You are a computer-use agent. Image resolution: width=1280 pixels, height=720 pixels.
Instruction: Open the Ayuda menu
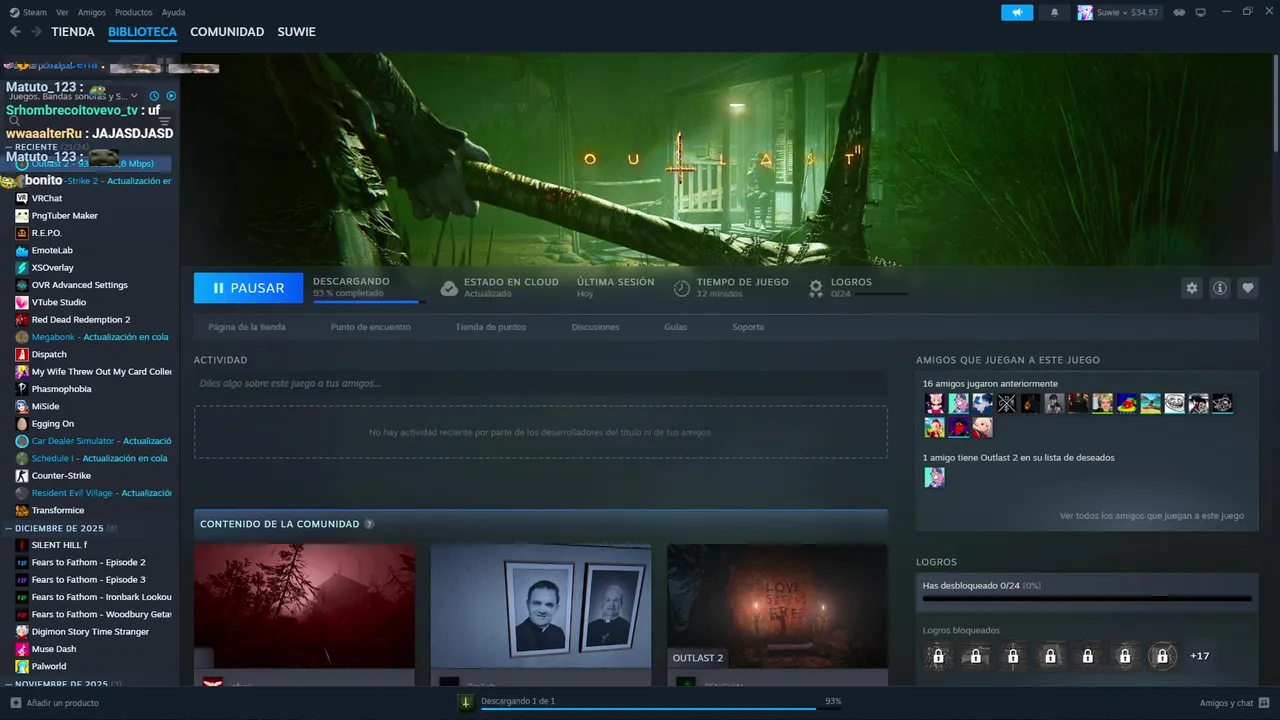point(173,12)
